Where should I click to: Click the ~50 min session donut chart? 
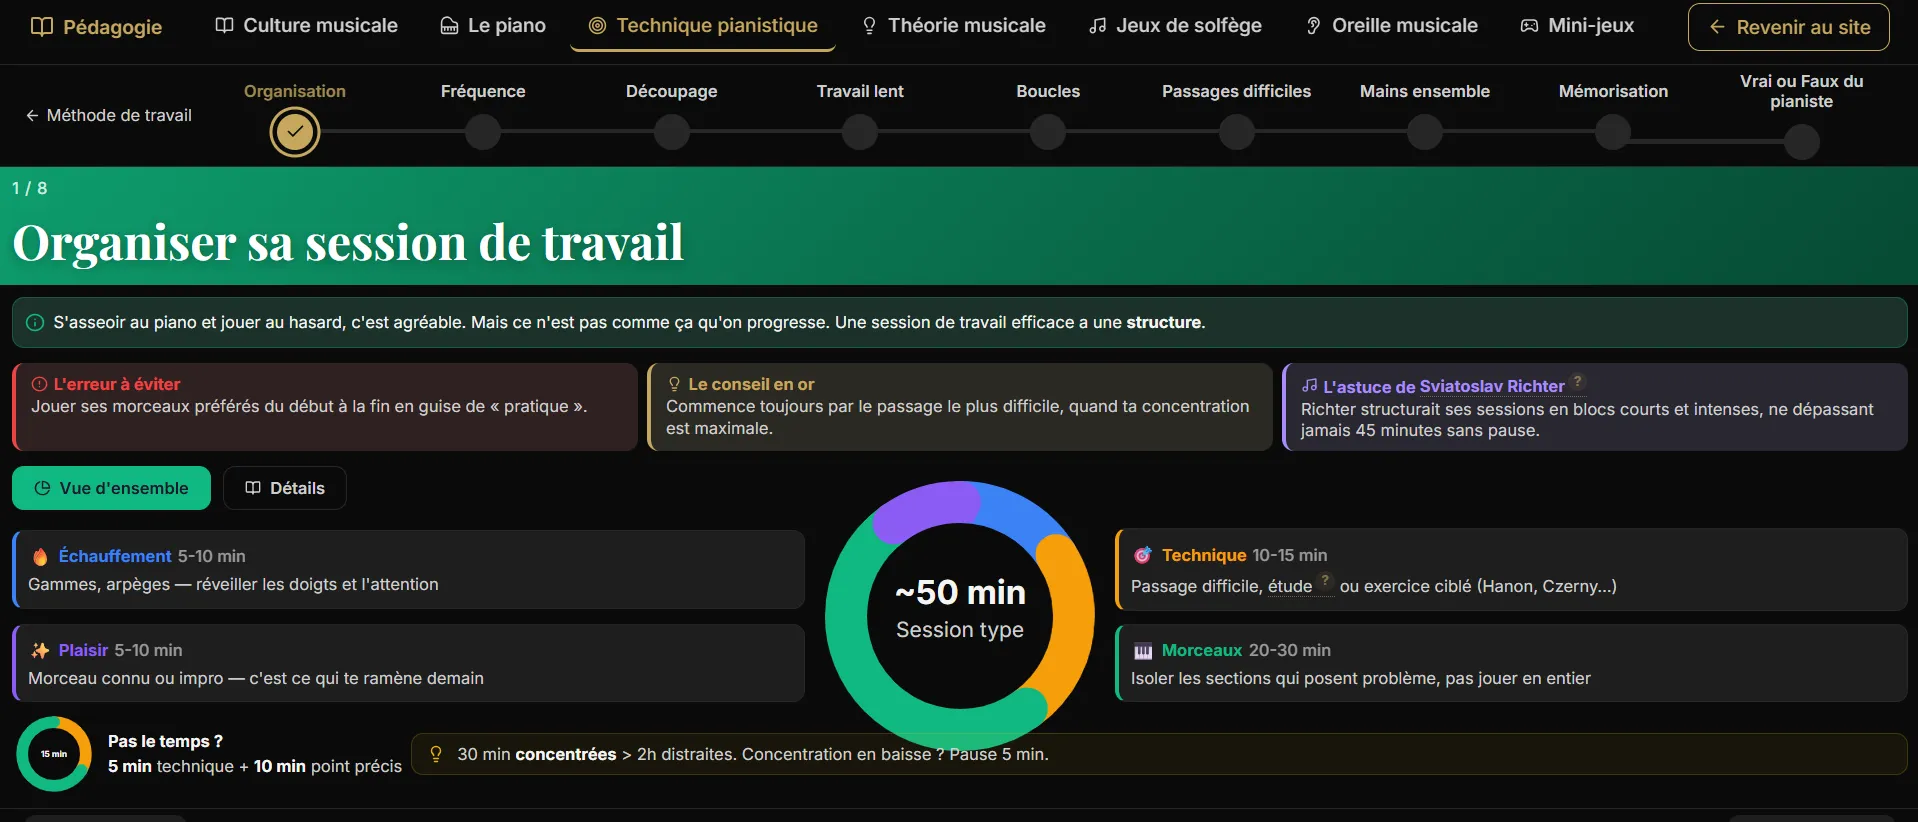tap(960, 615)
